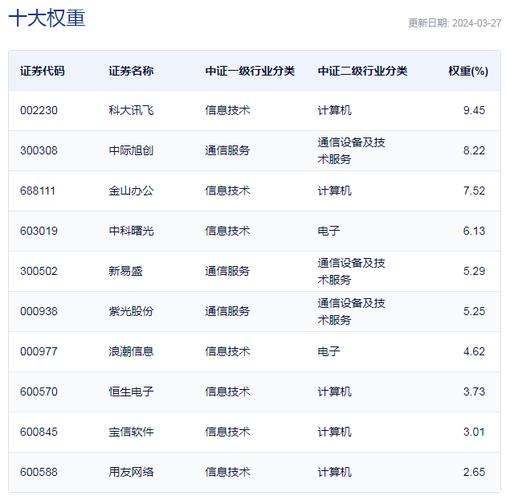
Task: Click the 证券名称 column header
Action: [x=131, y=71]
